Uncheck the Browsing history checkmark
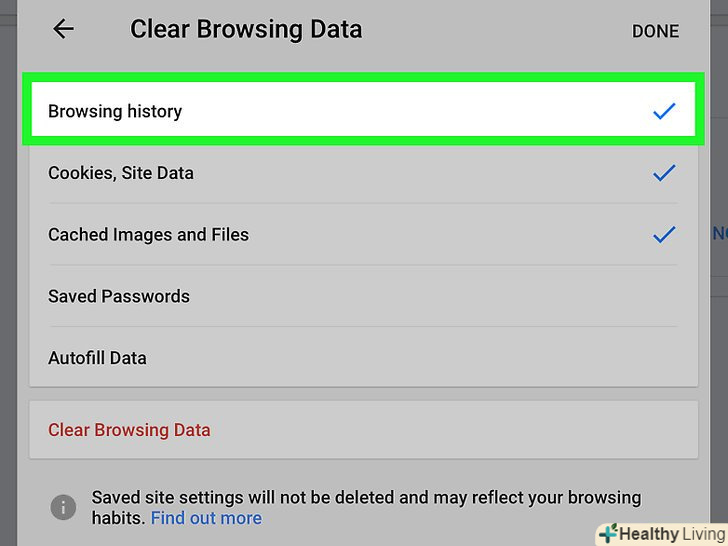Image resolution: width=728 pixels, height=546 pixels. point(664,112)
